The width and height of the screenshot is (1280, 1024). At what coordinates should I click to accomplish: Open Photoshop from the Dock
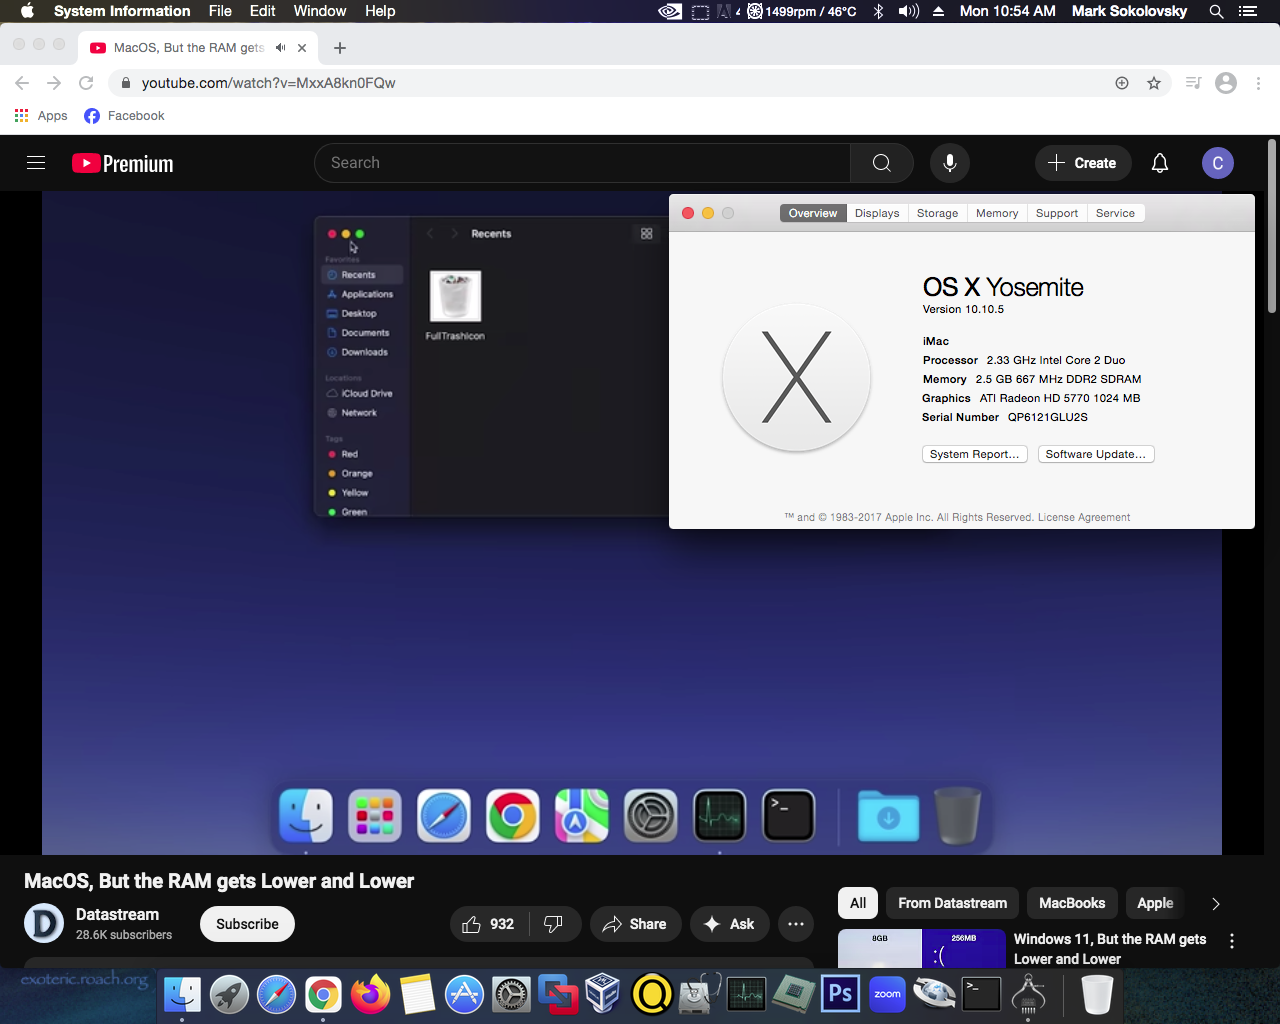click(x=840, y=994)
